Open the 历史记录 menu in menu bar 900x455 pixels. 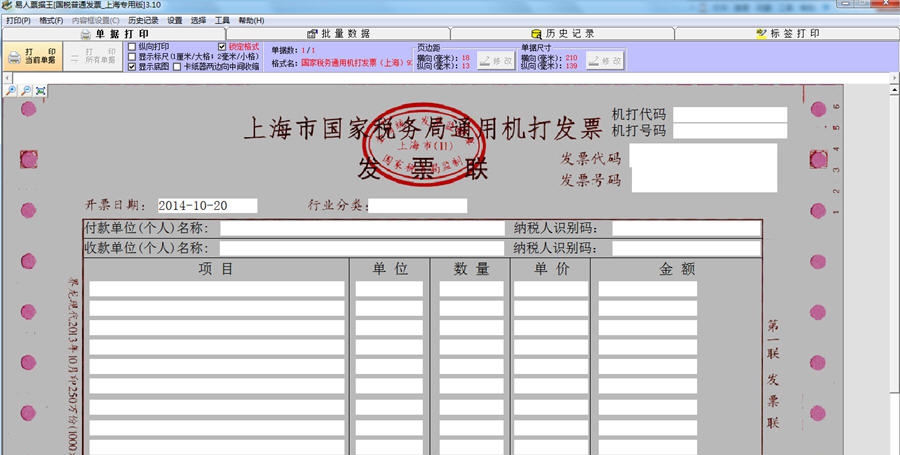(143, 21)
